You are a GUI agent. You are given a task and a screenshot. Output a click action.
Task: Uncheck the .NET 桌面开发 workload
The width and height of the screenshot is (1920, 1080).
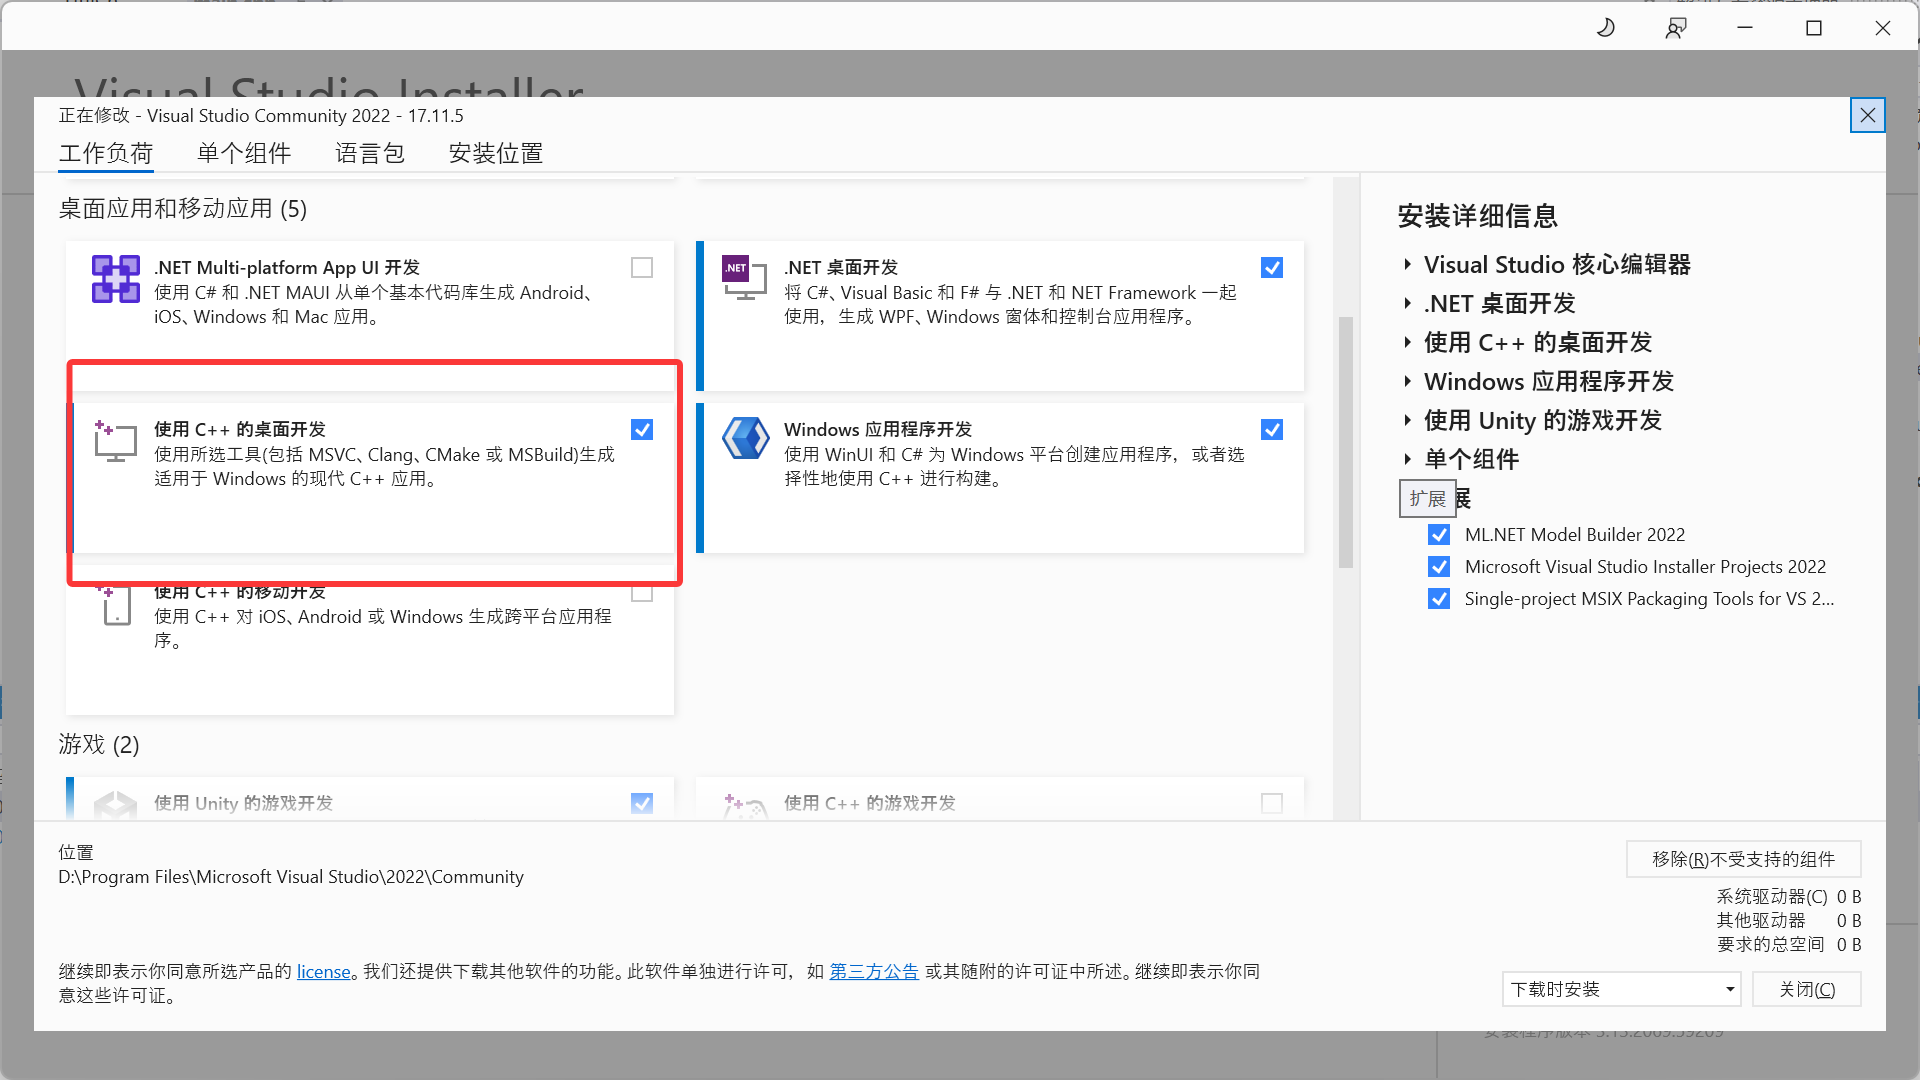pyautogui.click(x=1272, y=267)
